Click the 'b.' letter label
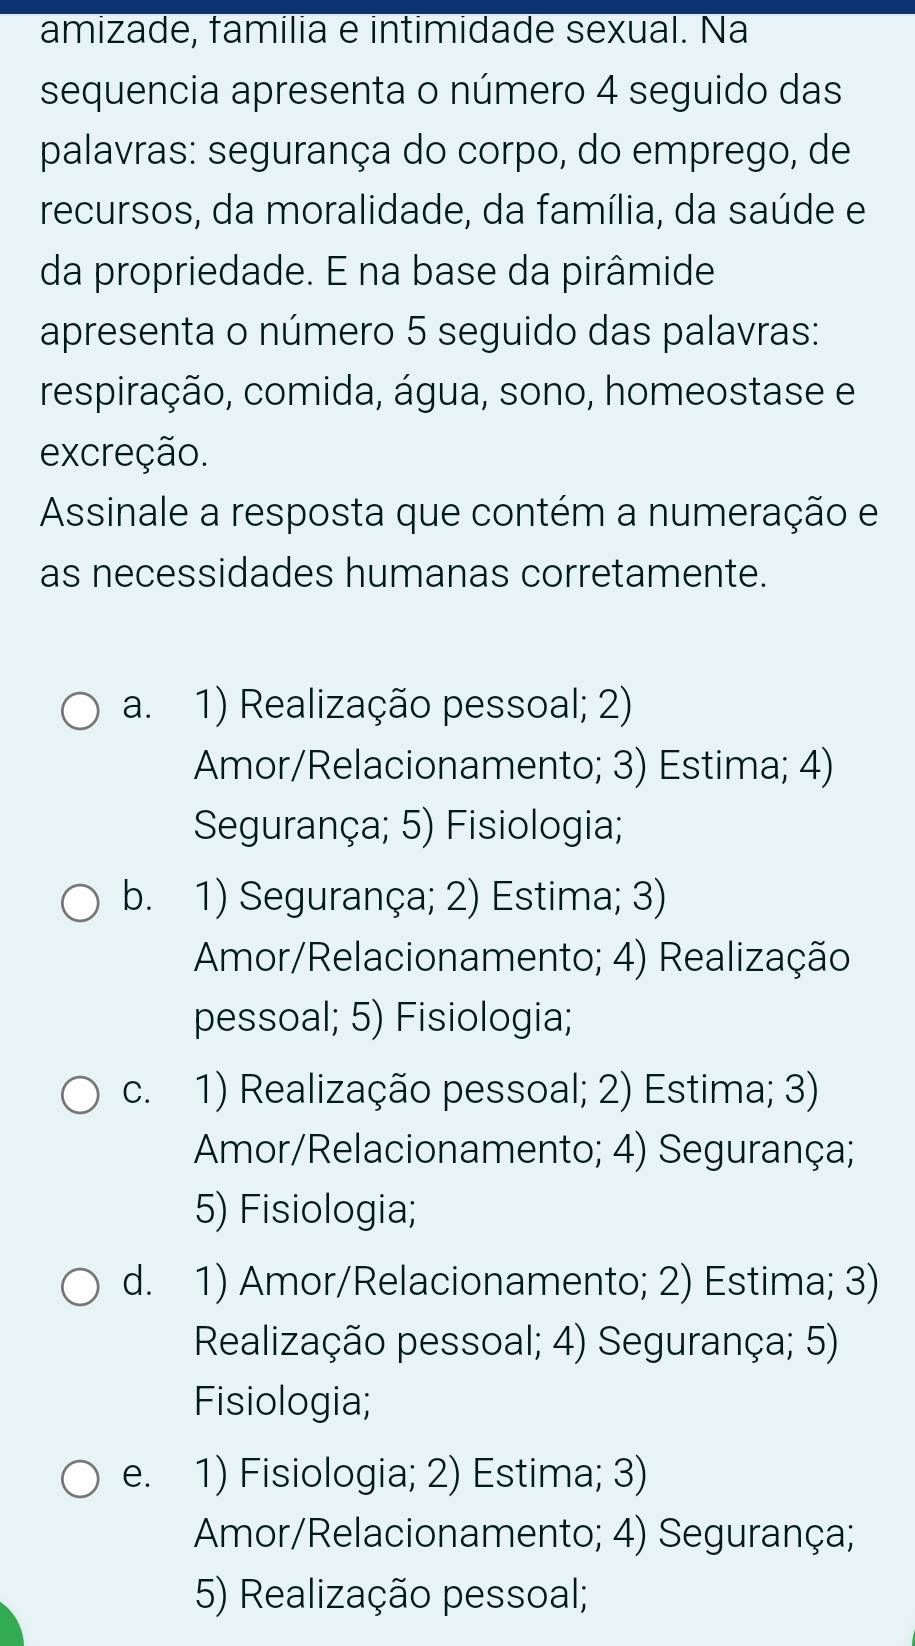 coord(137,898)
